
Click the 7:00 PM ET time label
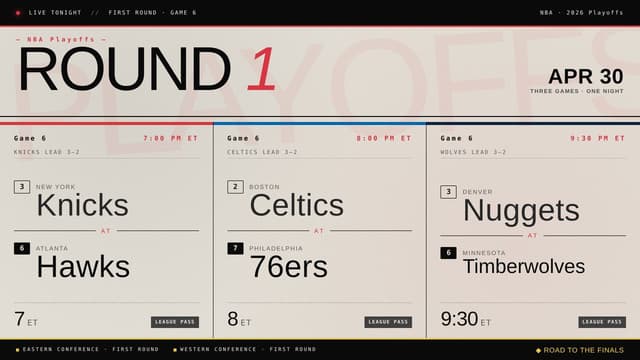[x=171, y=138]
